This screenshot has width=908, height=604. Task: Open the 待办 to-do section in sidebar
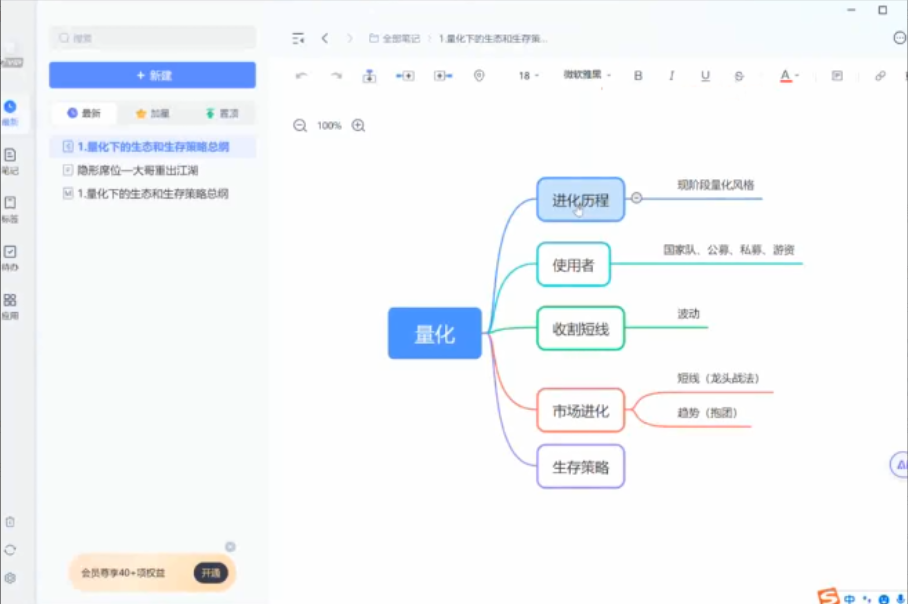[x=10, y=257]
